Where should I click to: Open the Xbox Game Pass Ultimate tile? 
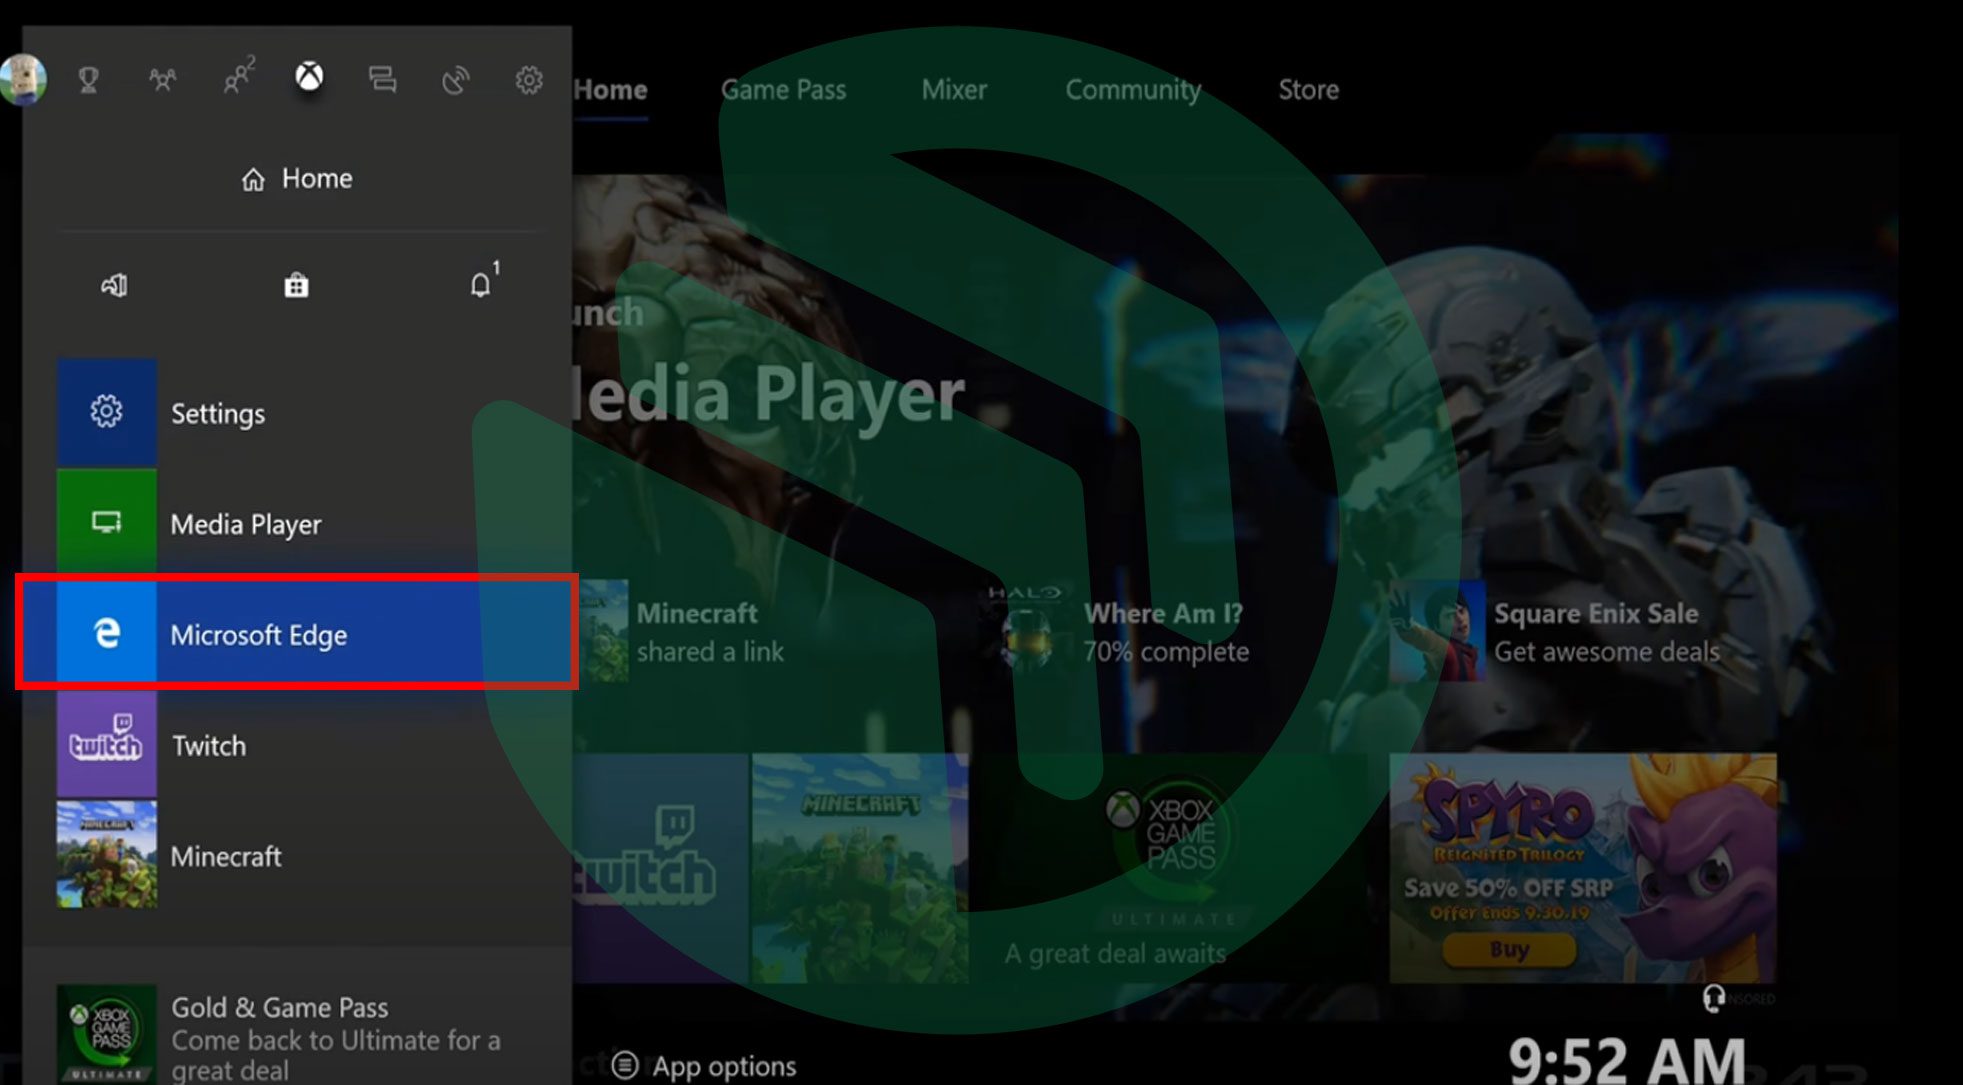(1178, 868)
